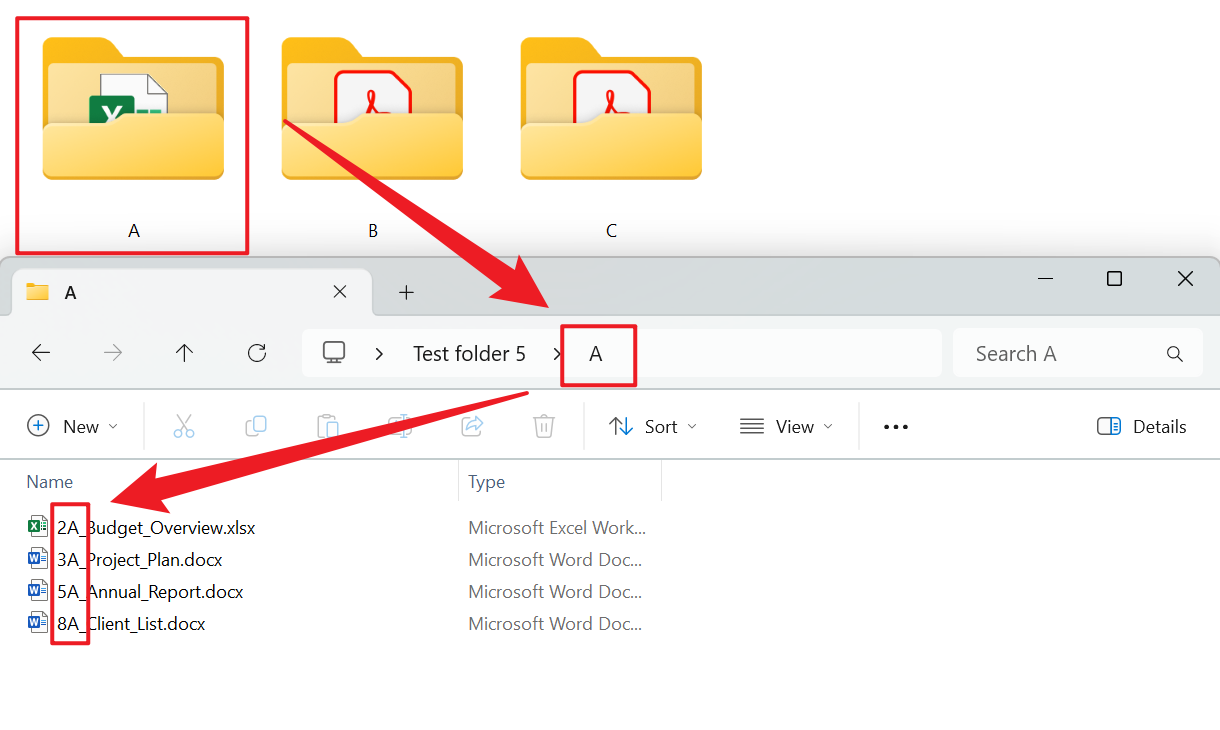Click Test folder 5 in breadcrumb
Viewport: 1220px width, 730px height.
click(x=469, y=354)
